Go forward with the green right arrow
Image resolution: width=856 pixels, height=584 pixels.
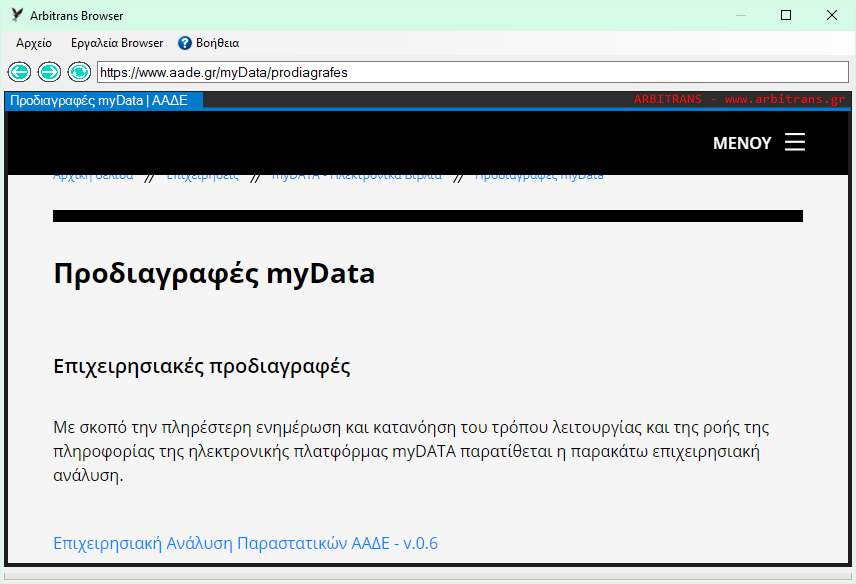click(49, 72)
